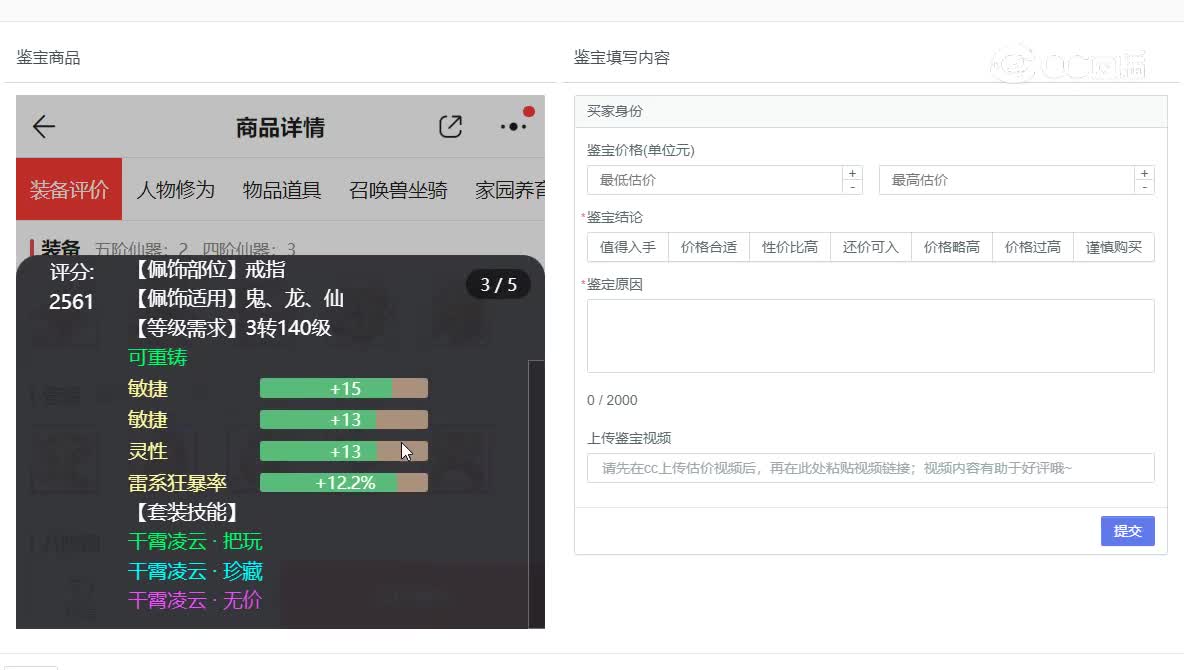Select the 价格略高 conclusion option

(x=951, y=247)
